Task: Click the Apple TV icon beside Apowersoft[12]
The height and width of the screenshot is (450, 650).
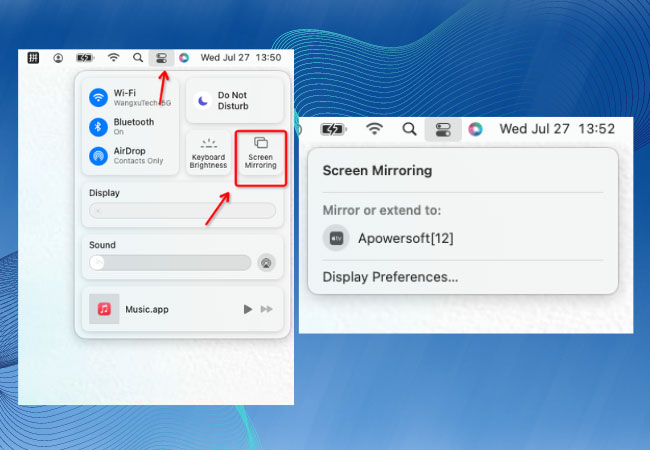Action: [336, 238]
